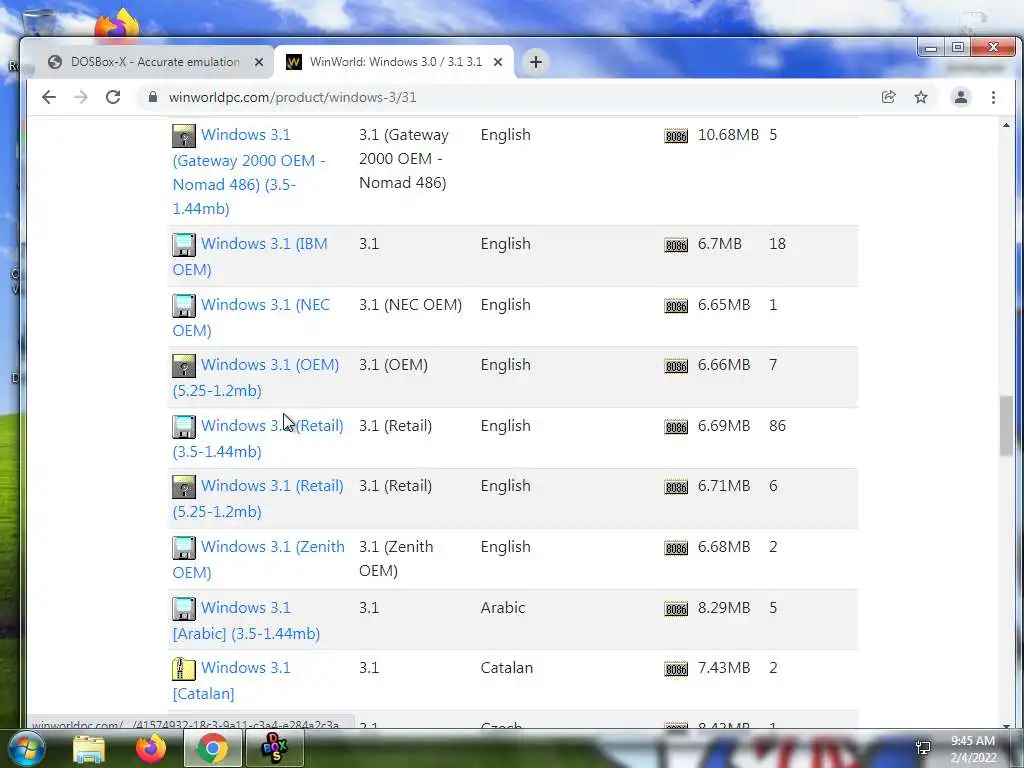
Task: Click the Catalan language cell
Action: pyautogui.click(x=507, y=667)
